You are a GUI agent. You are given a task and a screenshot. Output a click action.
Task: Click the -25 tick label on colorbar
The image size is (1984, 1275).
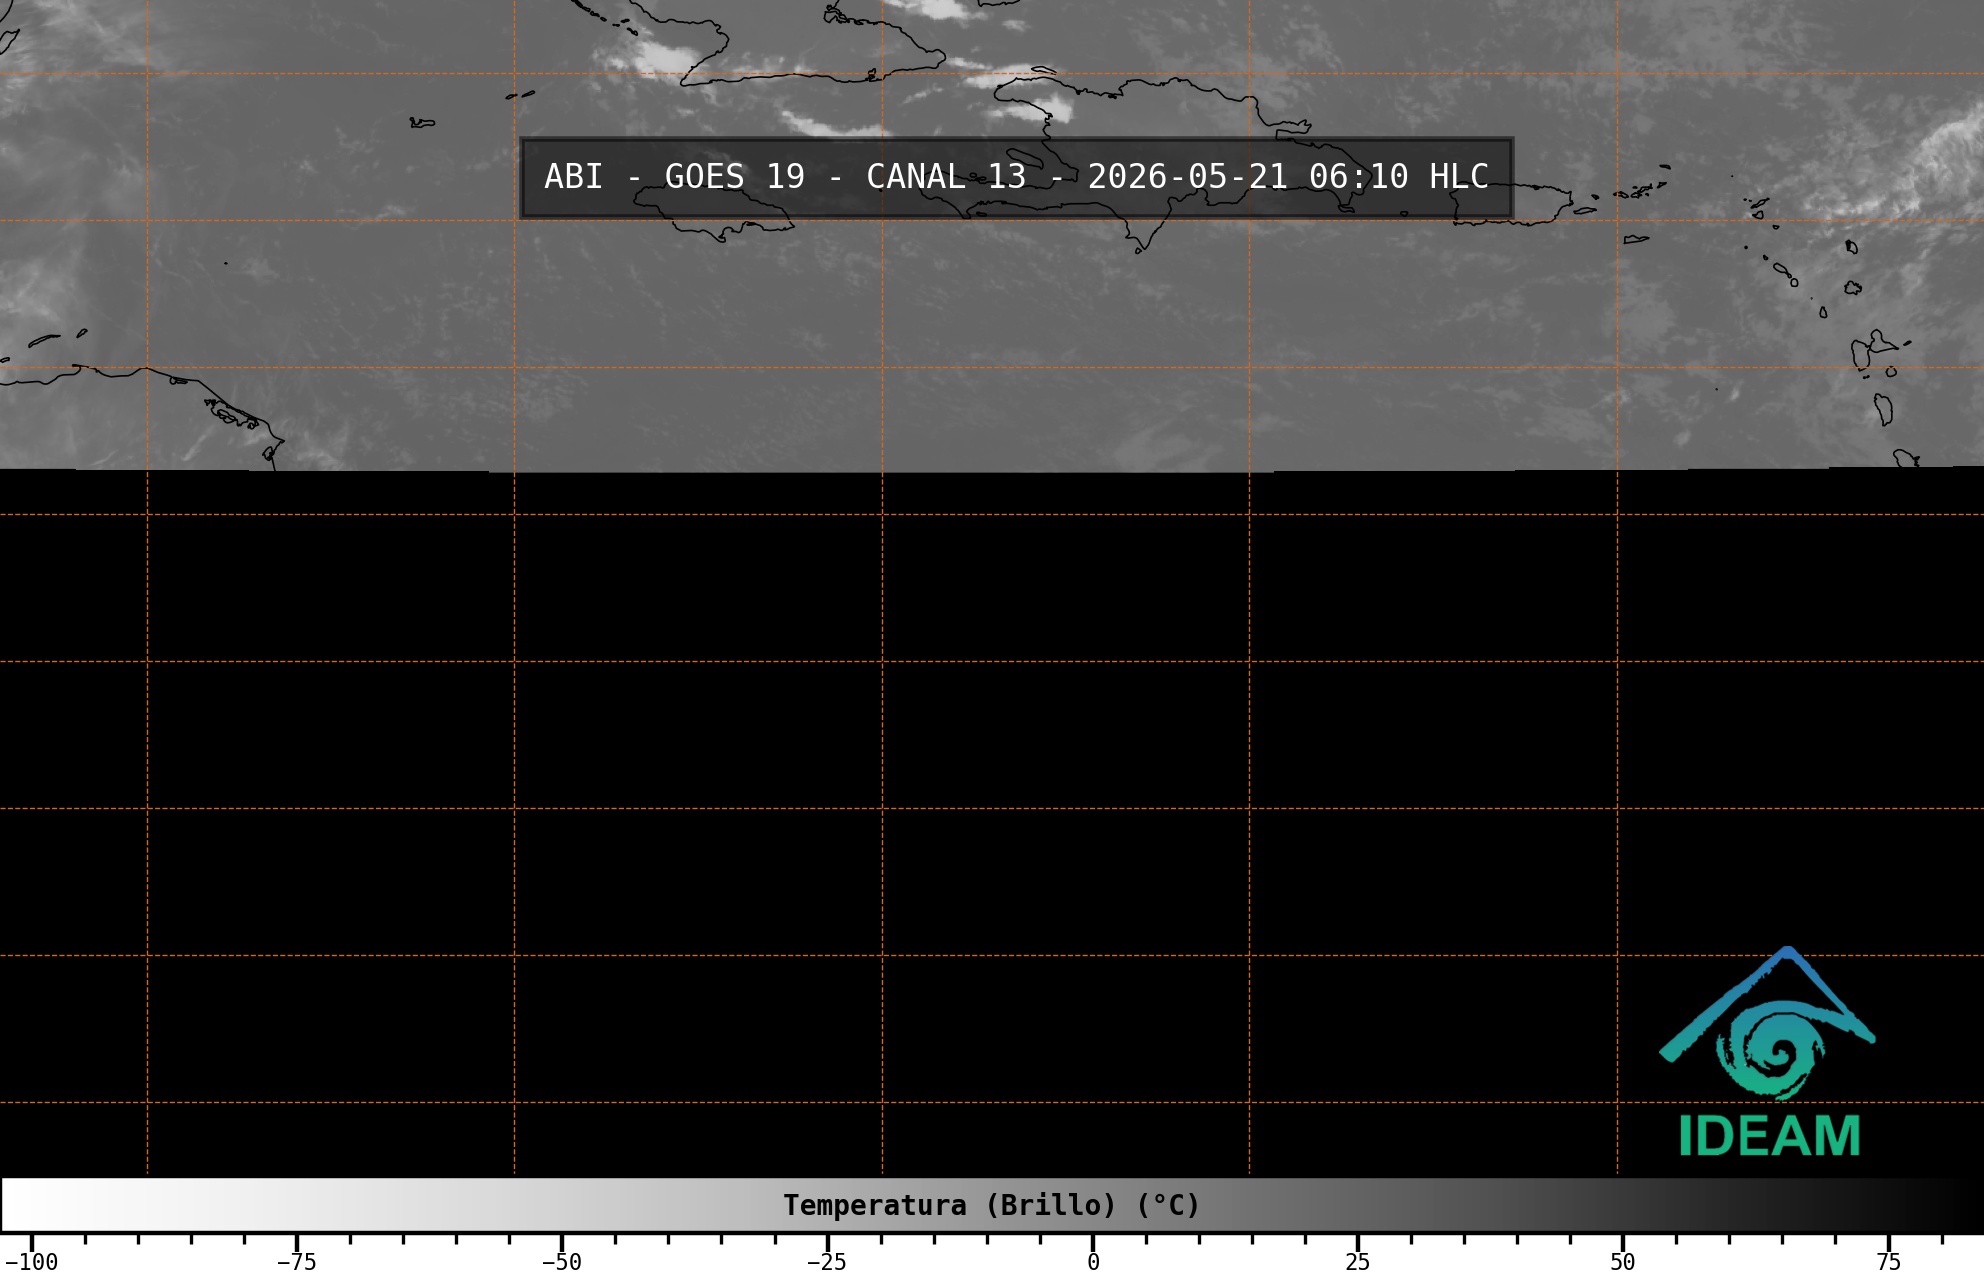[x=826, y=1262]
